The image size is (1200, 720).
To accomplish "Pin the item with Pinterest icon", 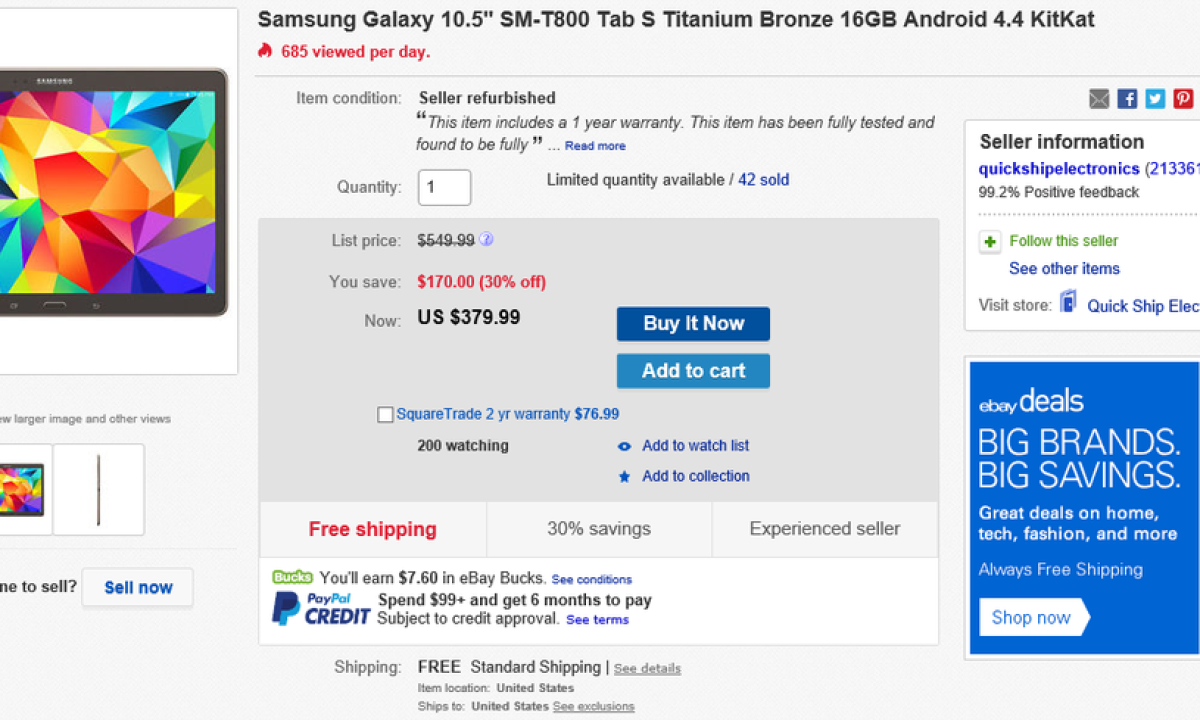I will pos(1183,98).
